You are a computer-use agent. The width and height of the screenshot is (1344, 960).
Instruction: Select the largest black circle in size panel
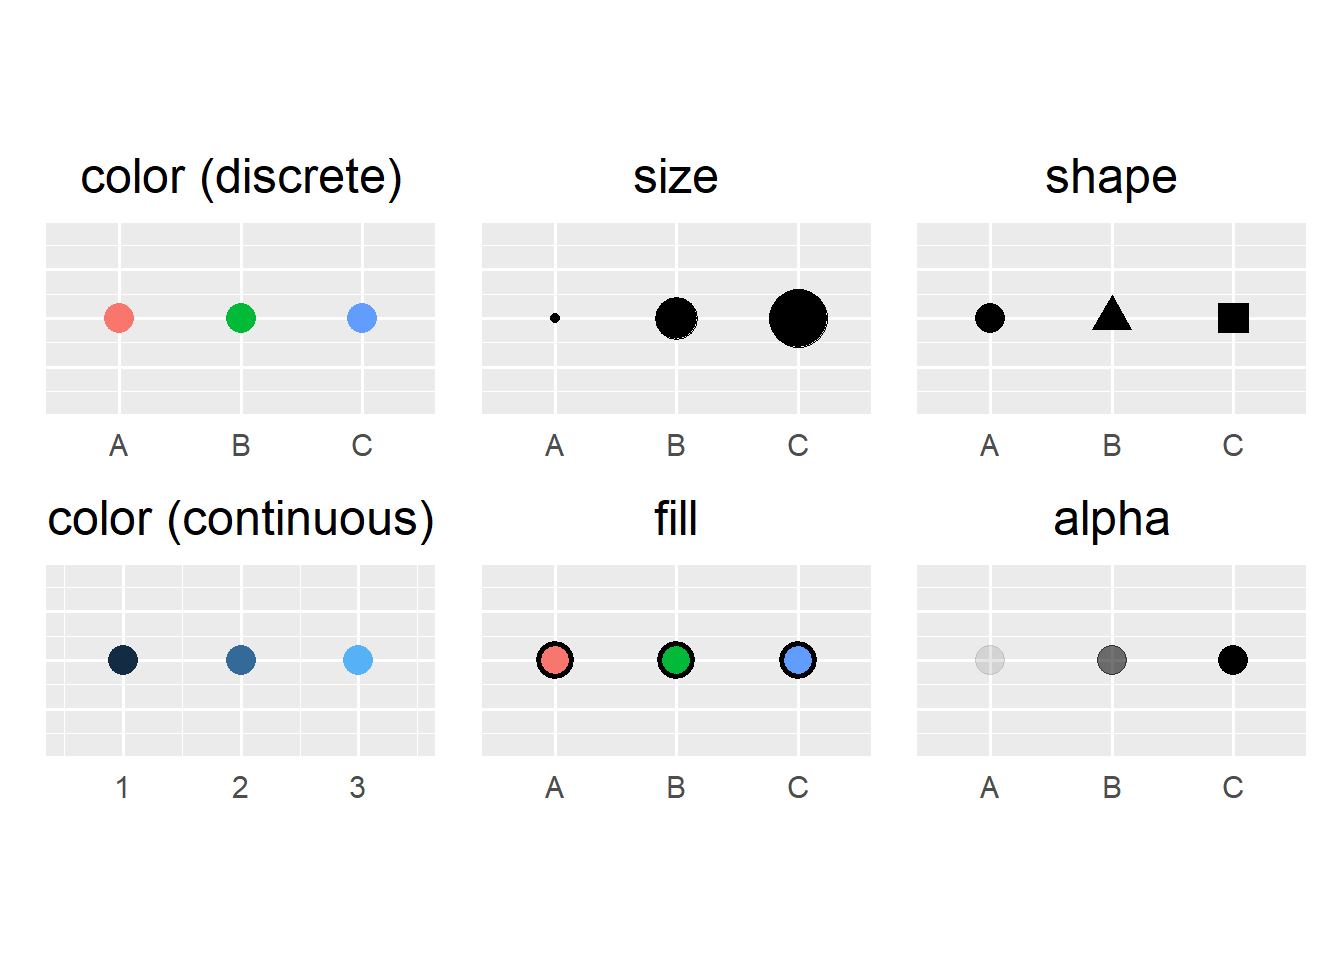(x=798, y=318)
